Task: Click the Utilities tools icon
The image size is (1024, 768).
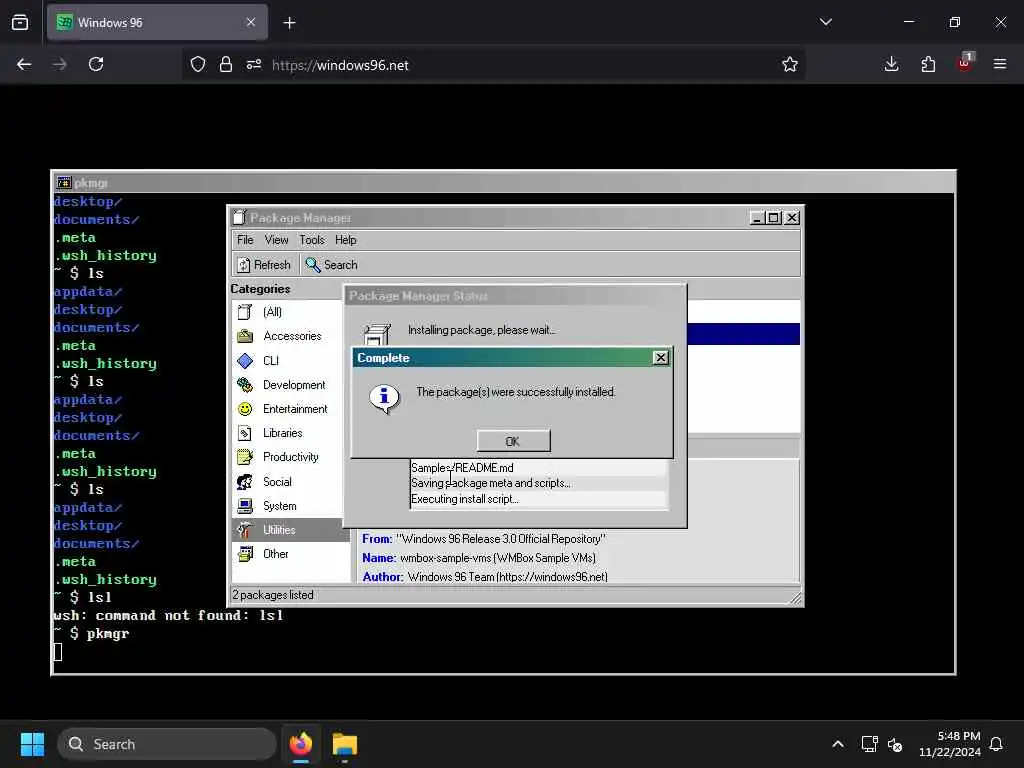Action: tap(245, 530)
